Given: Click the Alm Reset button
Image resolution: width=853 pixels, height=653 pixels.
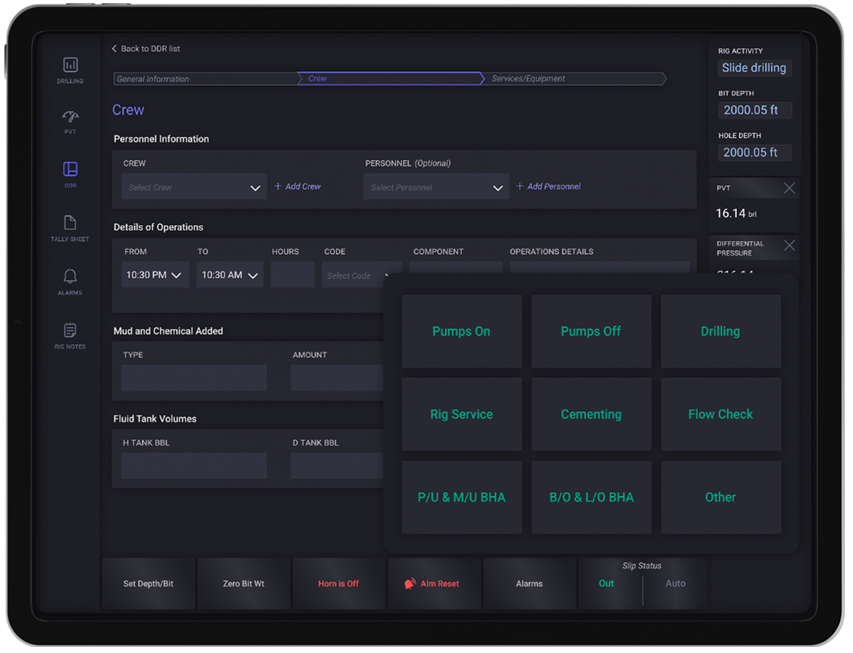Looking at the screenshot, I should [x=434, y=583].
